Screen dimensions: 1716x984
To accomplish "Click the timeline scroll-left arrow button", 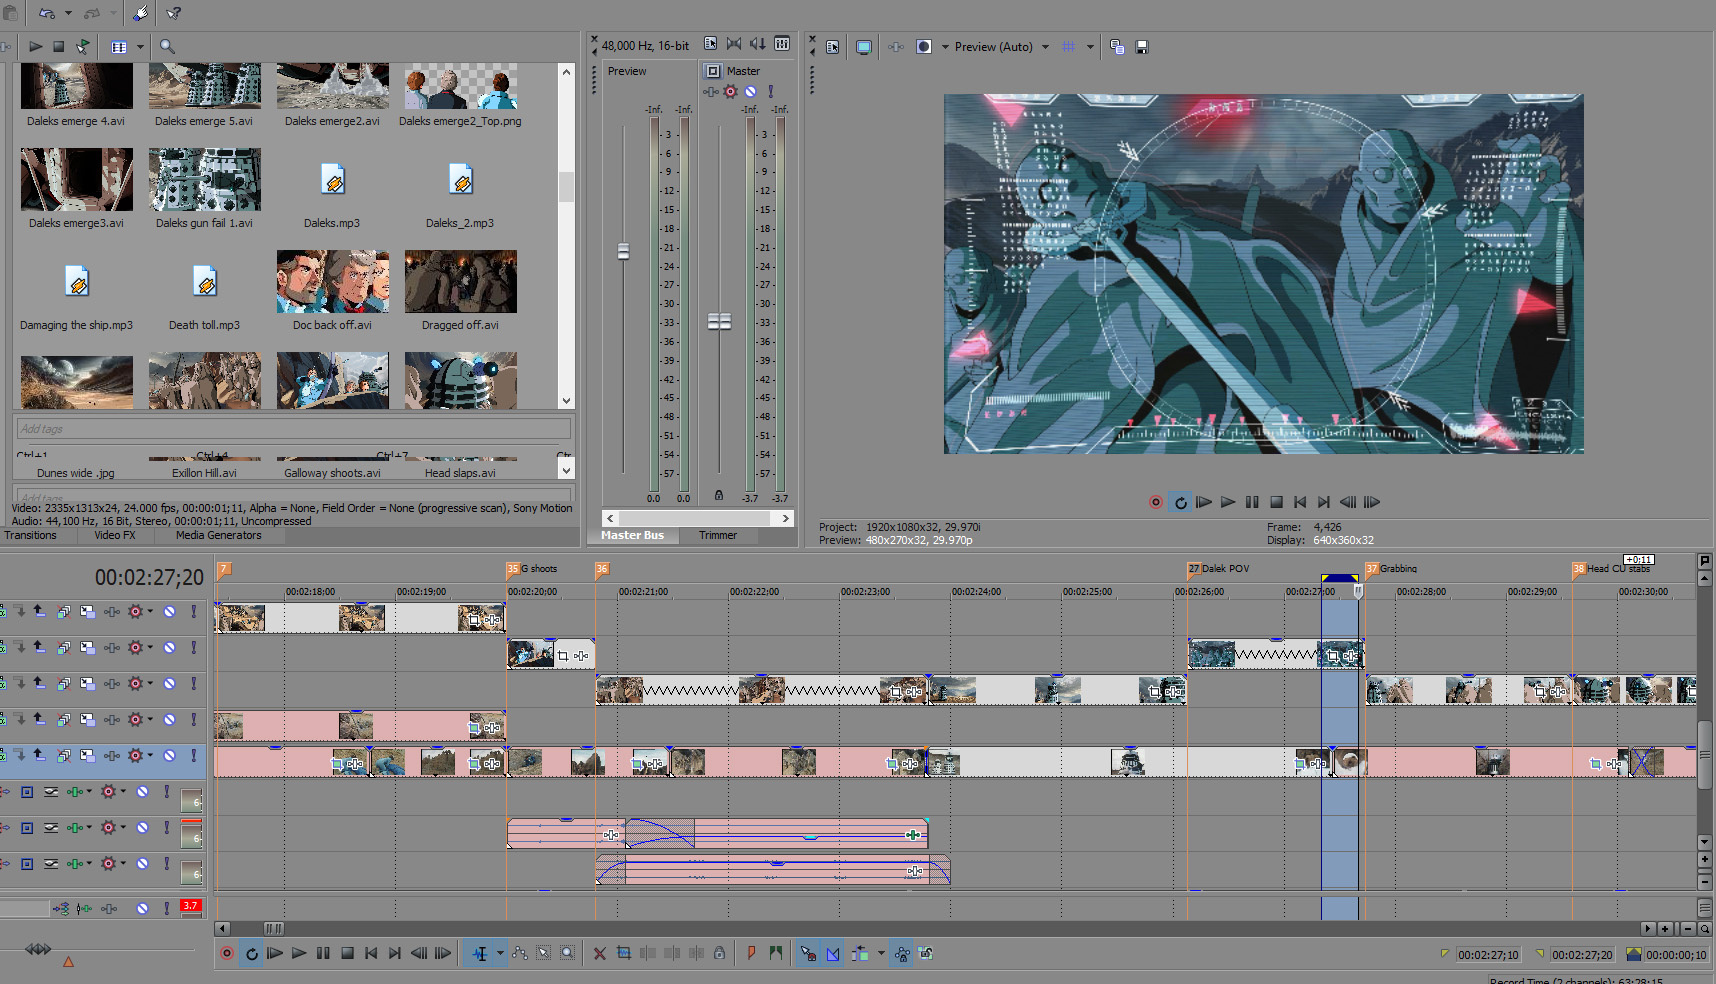I will point(223,929).
